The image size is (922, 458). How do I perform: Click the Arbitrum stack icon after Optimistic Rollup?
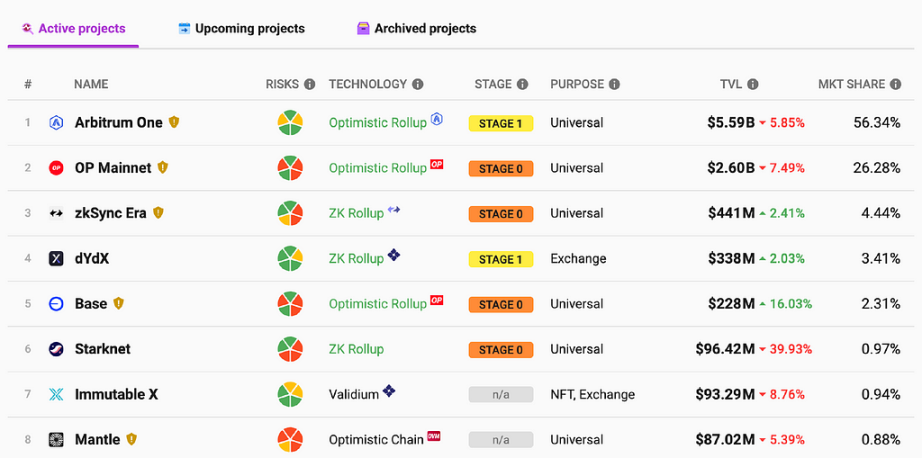(x=436, y=119)
